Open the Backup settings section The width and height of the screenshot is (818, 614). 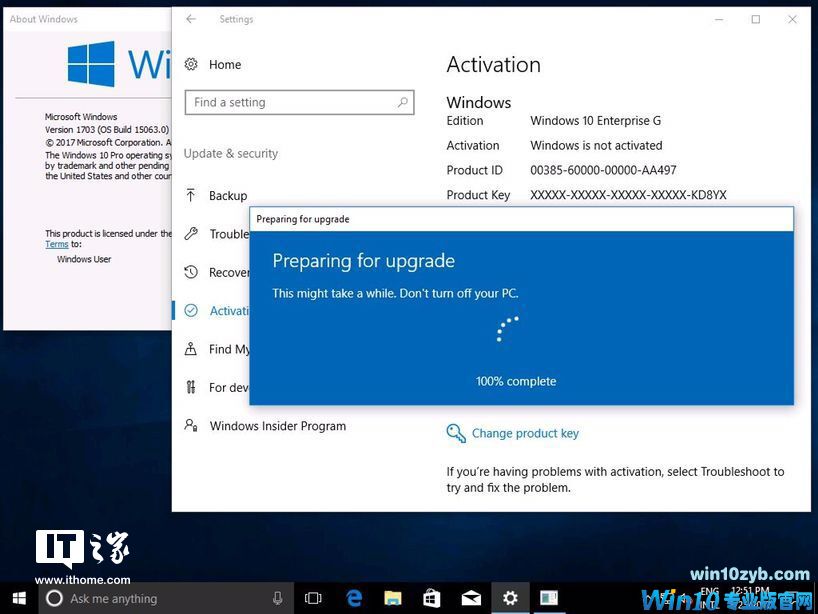(x=228, y=196)
